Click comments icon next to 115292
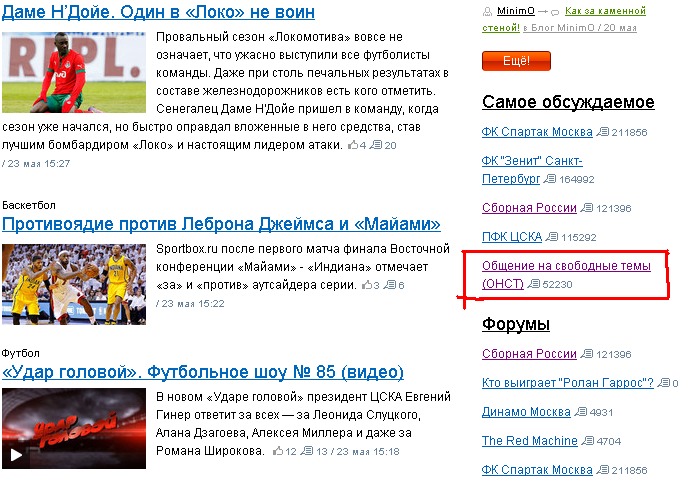 (552, 237)
